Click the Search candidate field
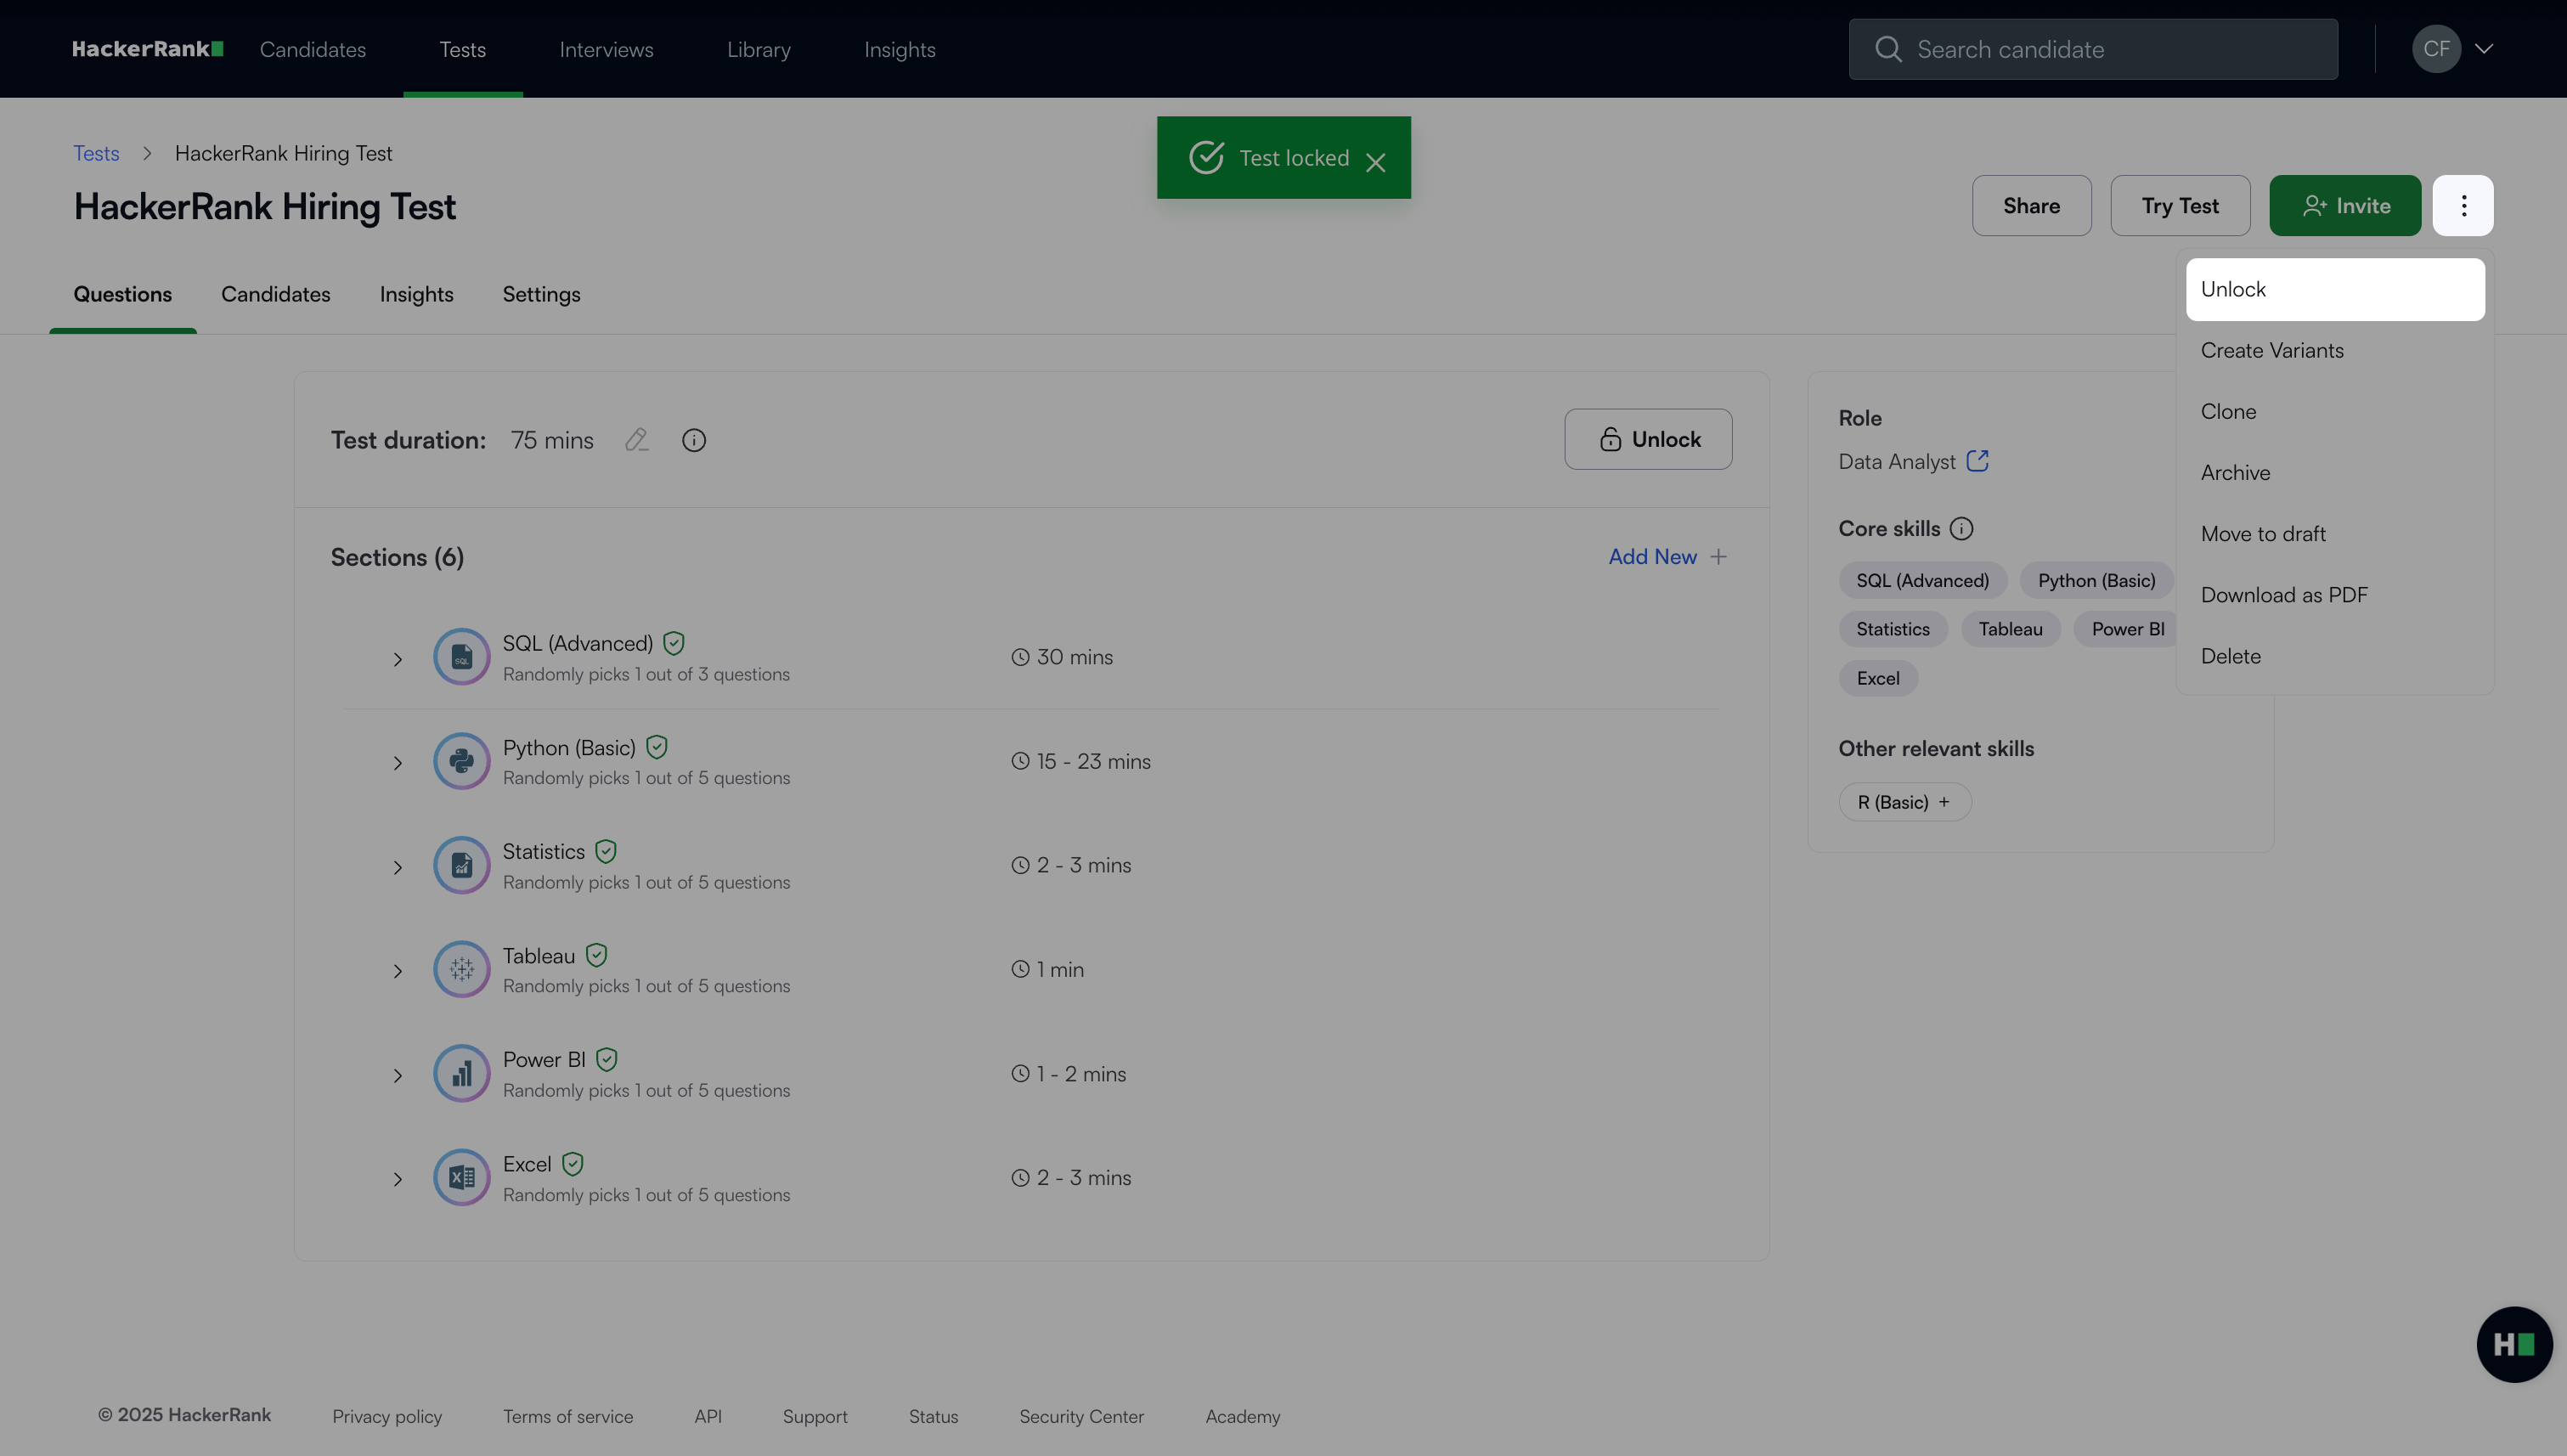Screen dimensions: 2567x1456 pyautogui.click(x=2093, y=49)
